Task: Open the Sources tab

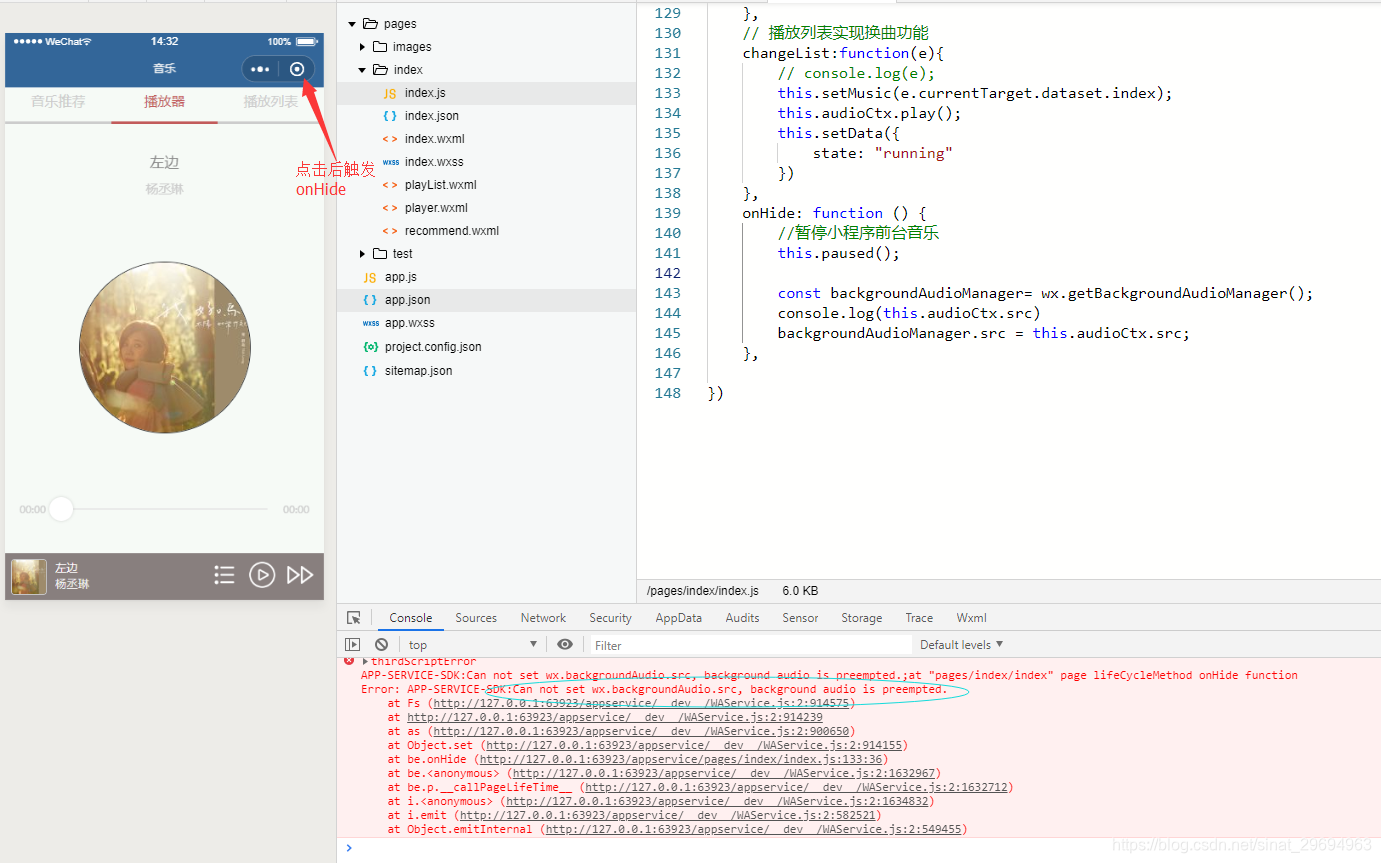Action: click(x=476, y=618)
